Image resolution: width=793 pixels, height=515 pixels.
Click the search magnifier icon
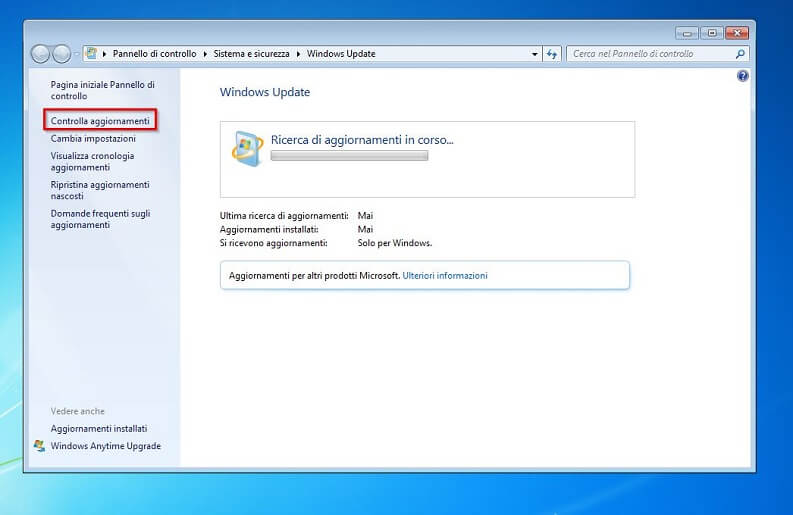pyautogui.click(x=740, y=54)
